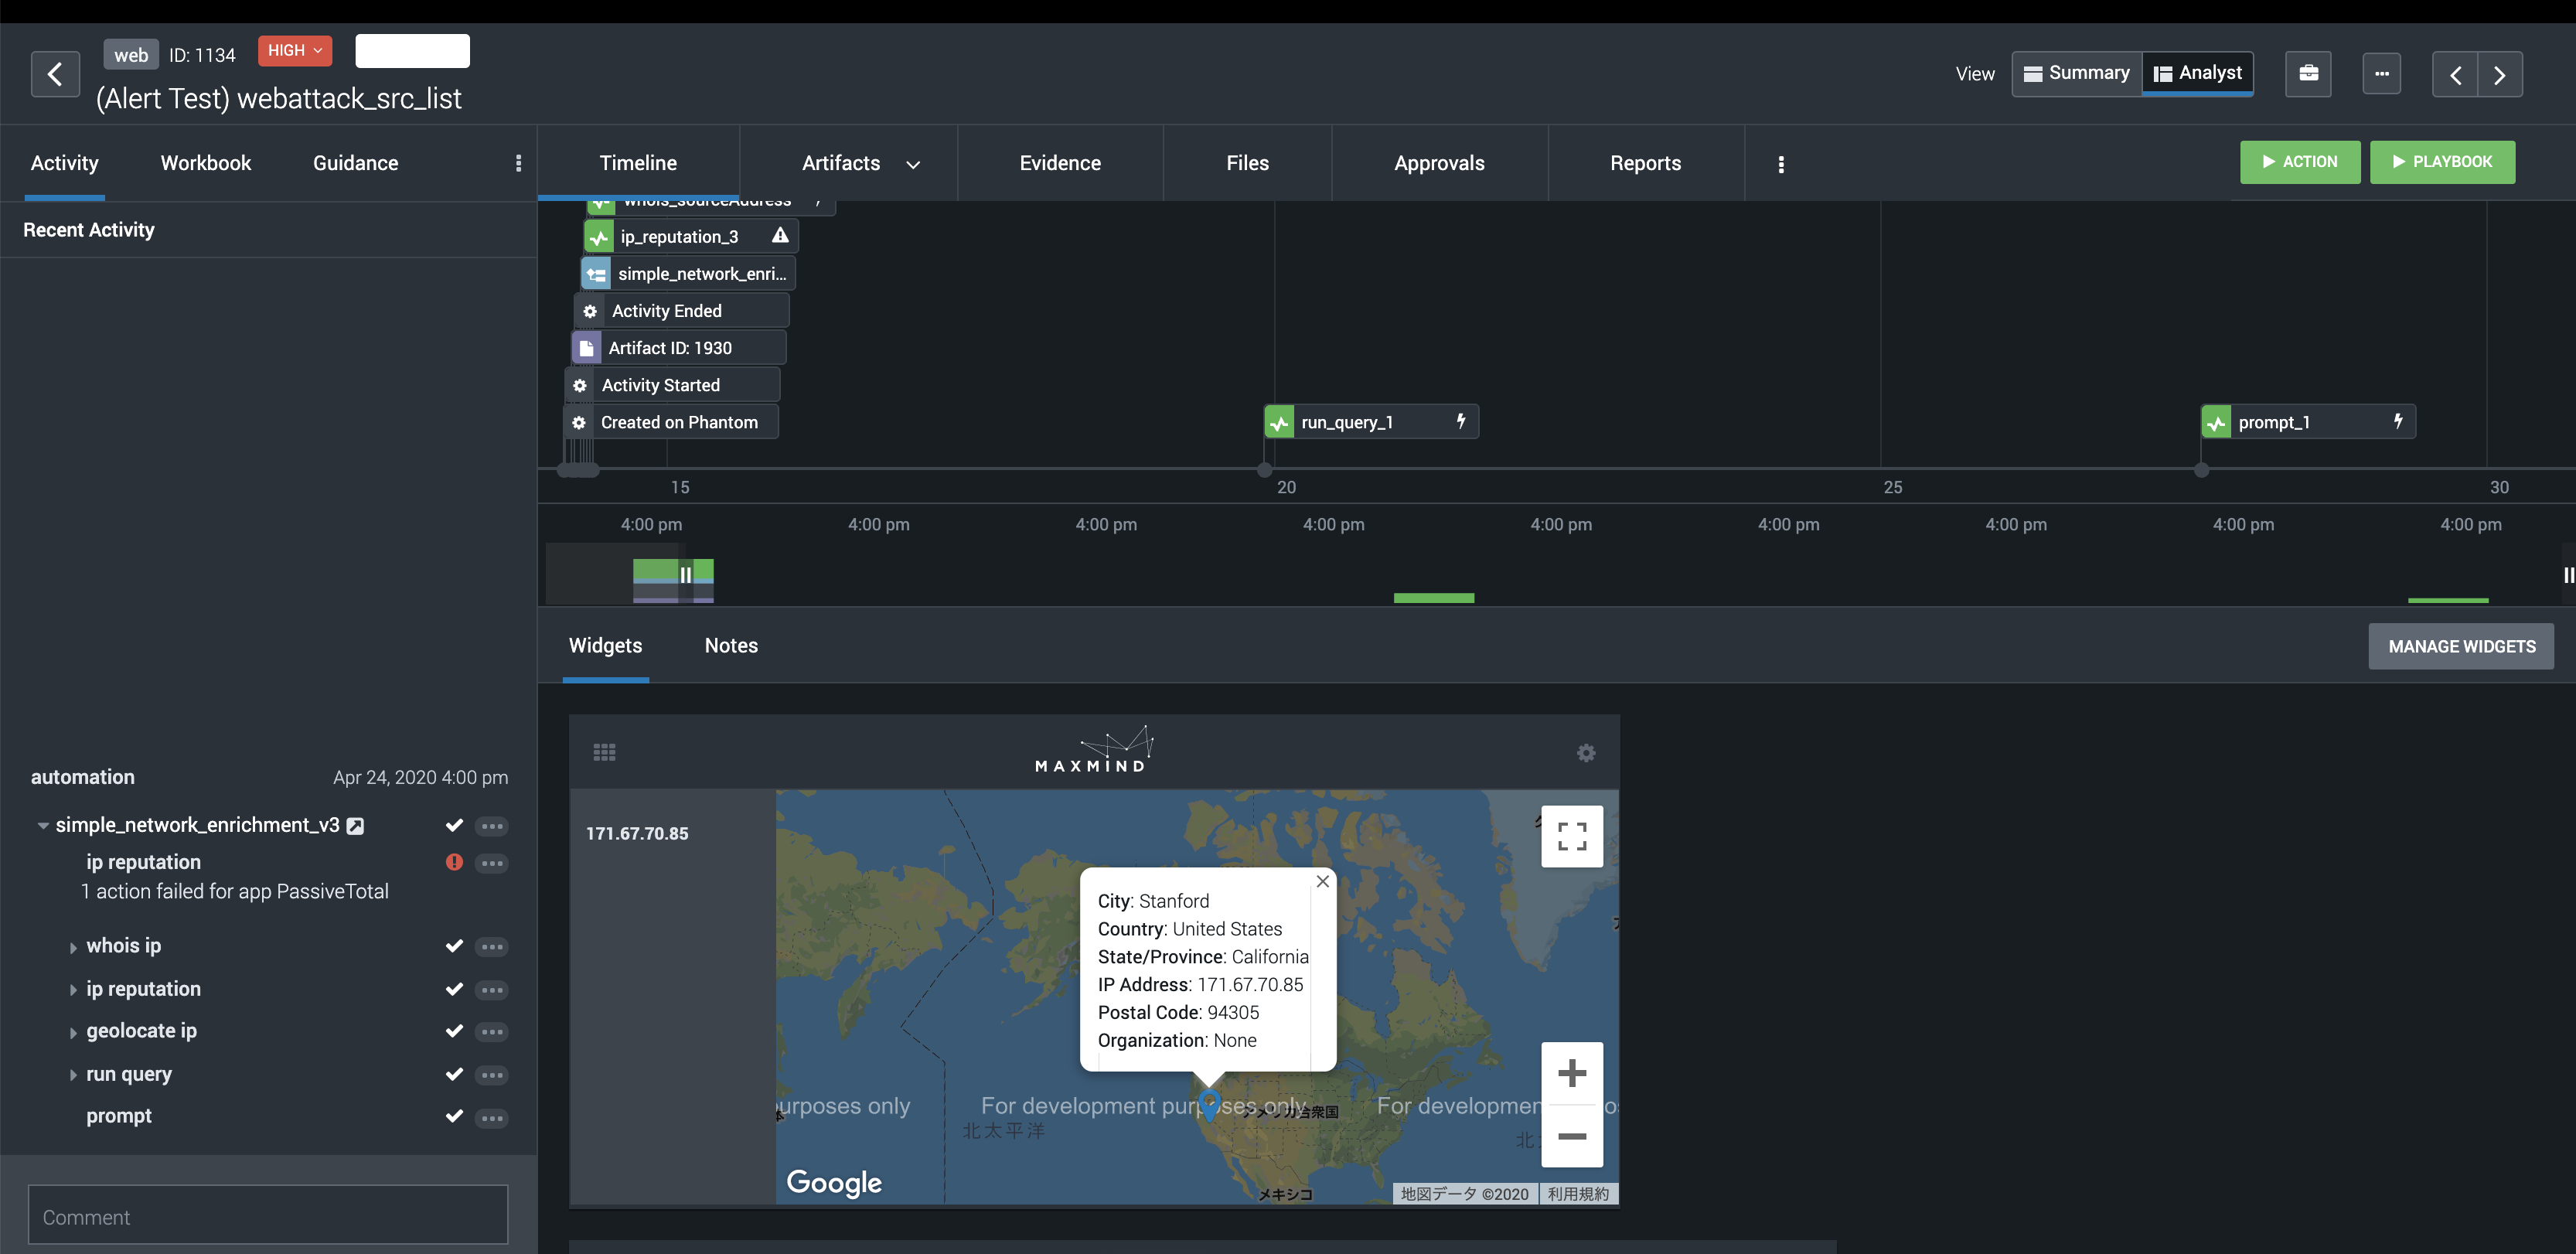Open options for prompt row
This screenshot has height=1254, width=2576.
(491, 1117)
